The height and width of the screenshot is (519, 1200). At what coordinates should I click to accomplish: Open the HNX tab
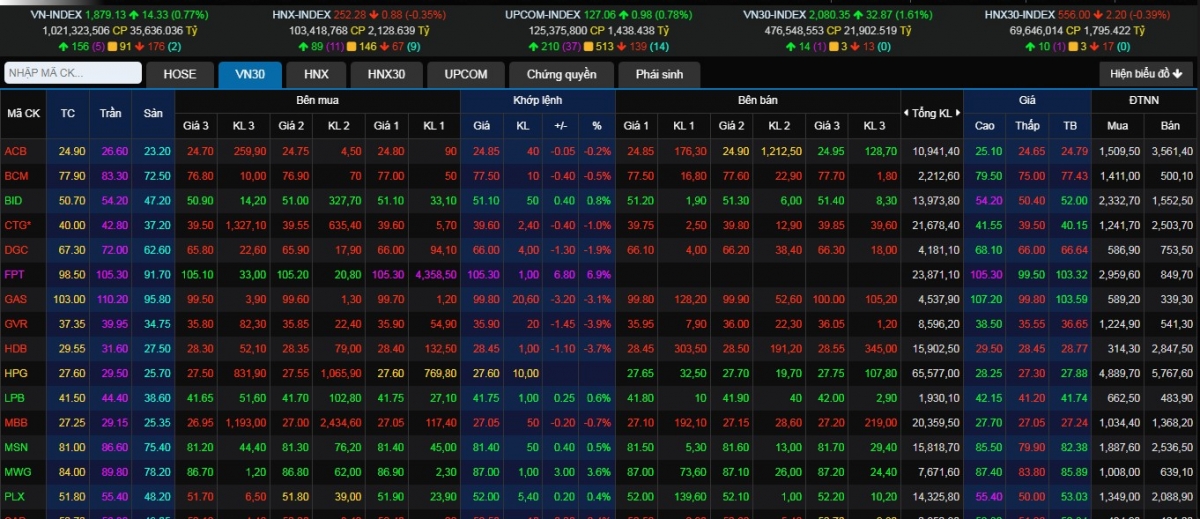point(316,74)
